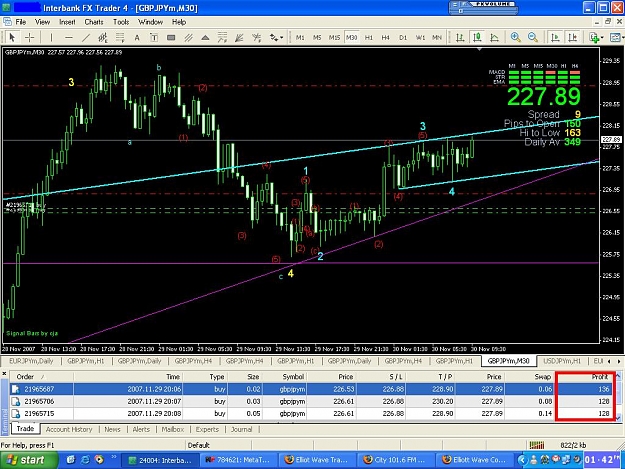Pick the horizontal line drawing tool

coord(69,37)
